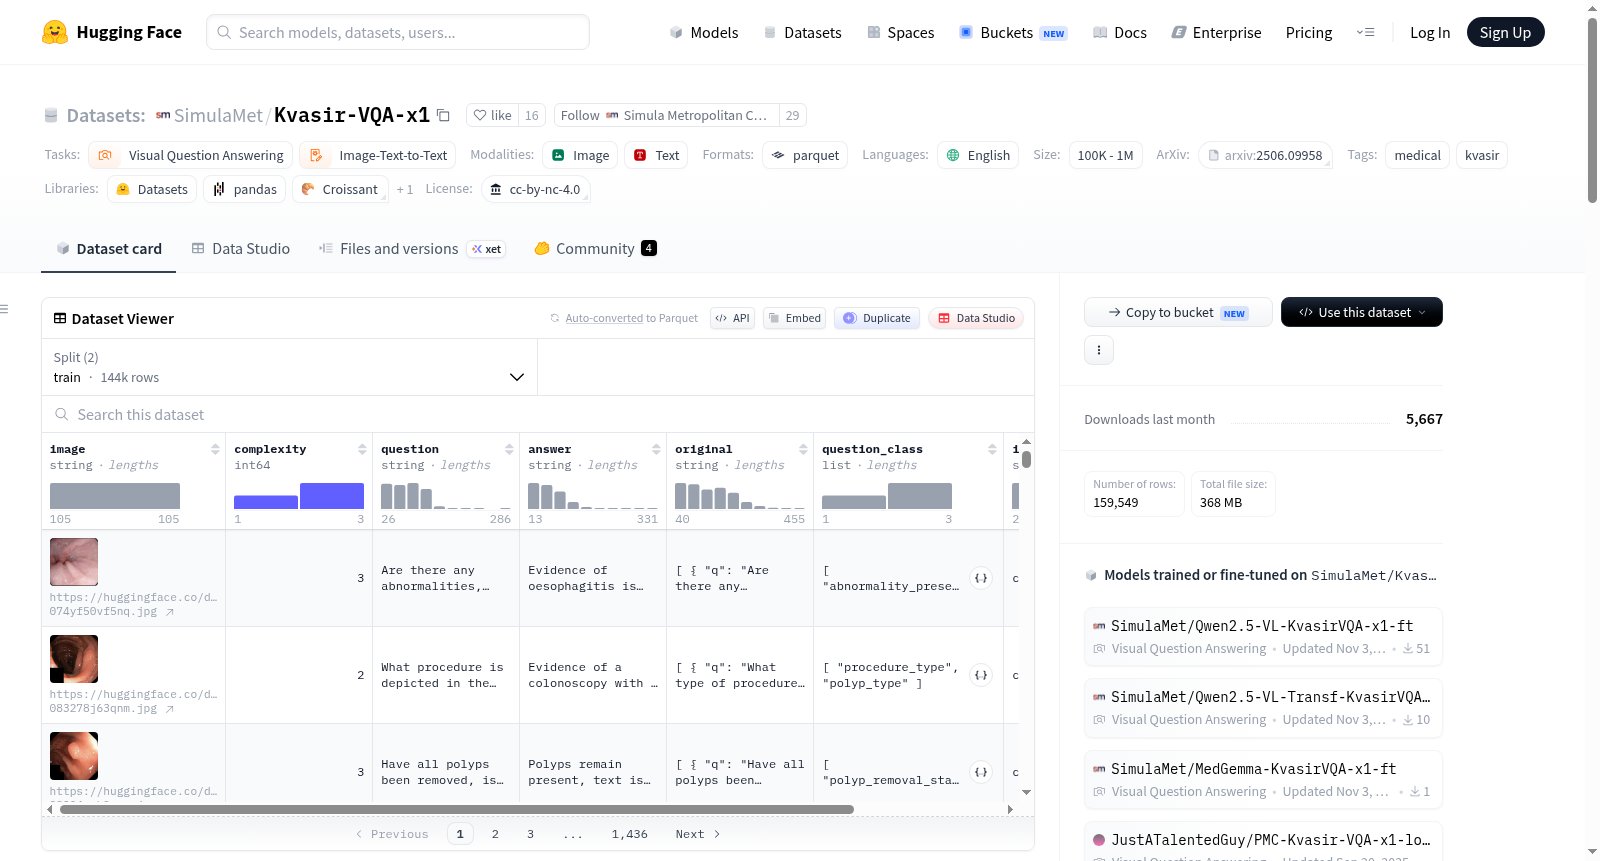Screen dimensions: 1600x861
Task: Open the Datasets menu item
Action: pos(802,32)
